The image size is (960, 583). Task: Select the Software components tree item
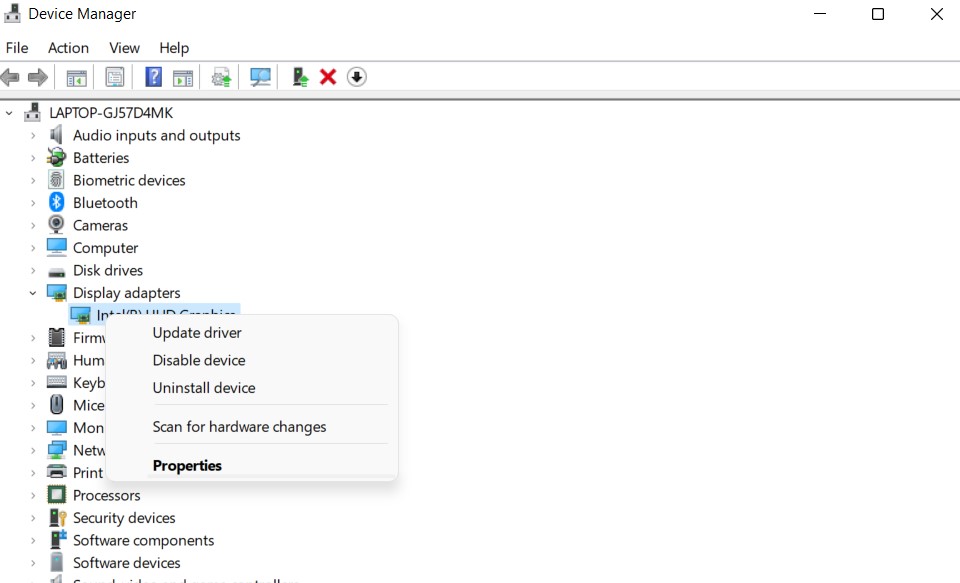point(143,541)
